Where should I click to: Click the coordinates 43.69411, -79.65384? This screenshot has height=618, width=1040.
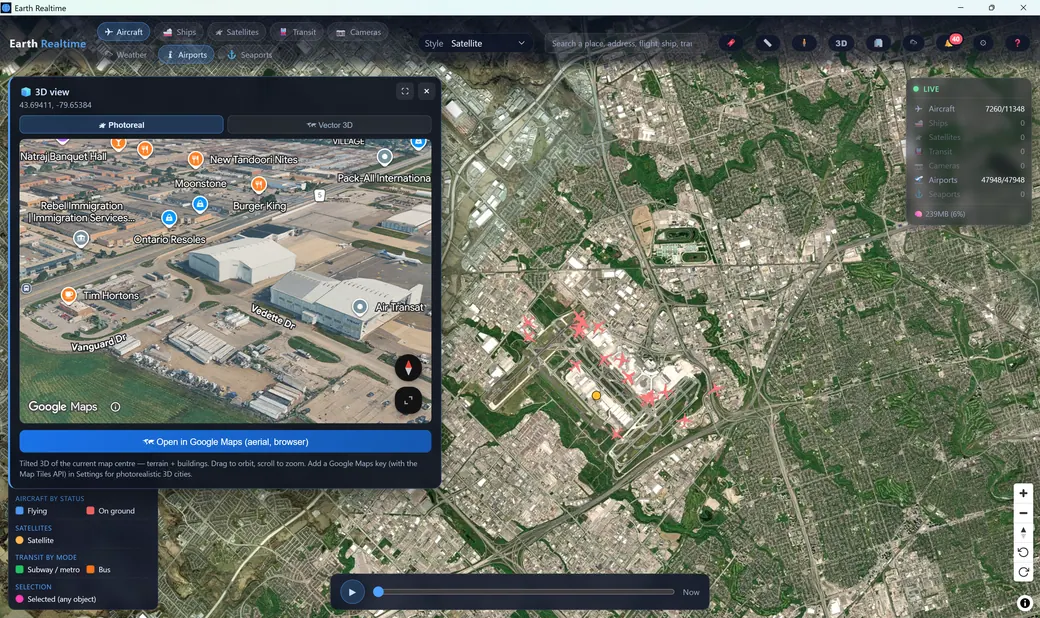[55, 105]
